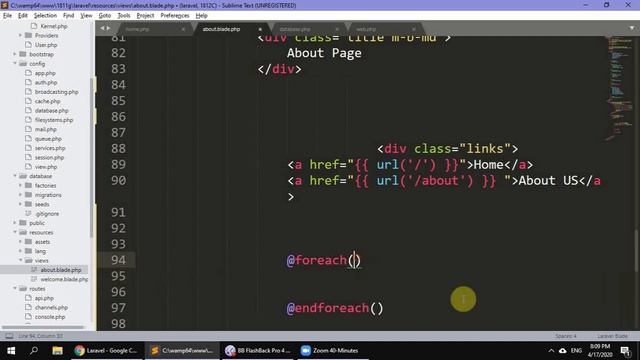640x360 pixels.
Task: Open auth.php in the sidebar
Action: tap(46, 82)
